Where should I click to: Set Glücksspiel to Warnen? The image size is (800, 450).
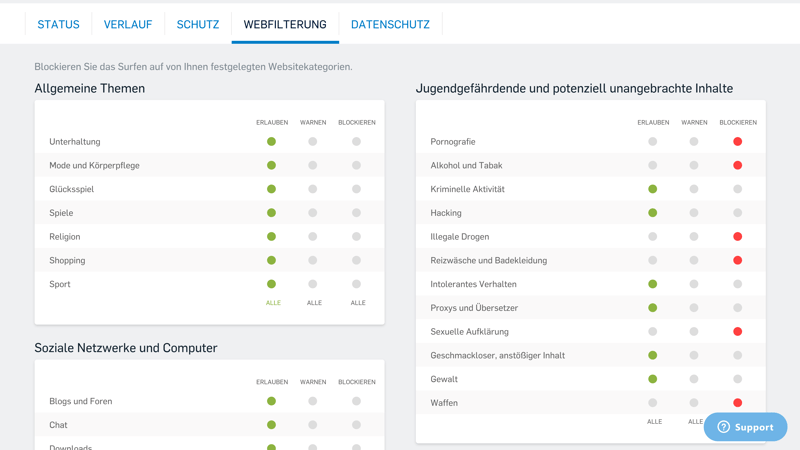[313, 189]
